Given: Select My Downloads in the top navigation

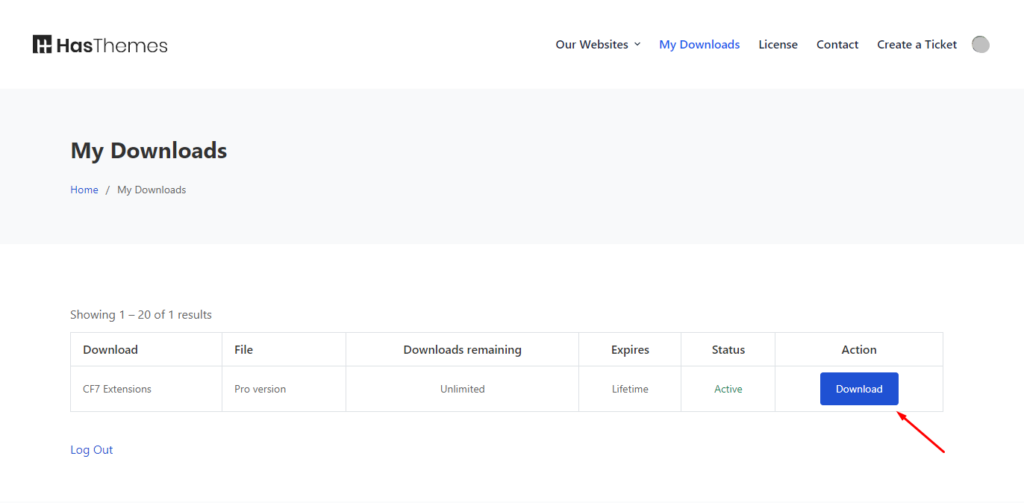Looking at the screenshot, I should tap(699, 44).
